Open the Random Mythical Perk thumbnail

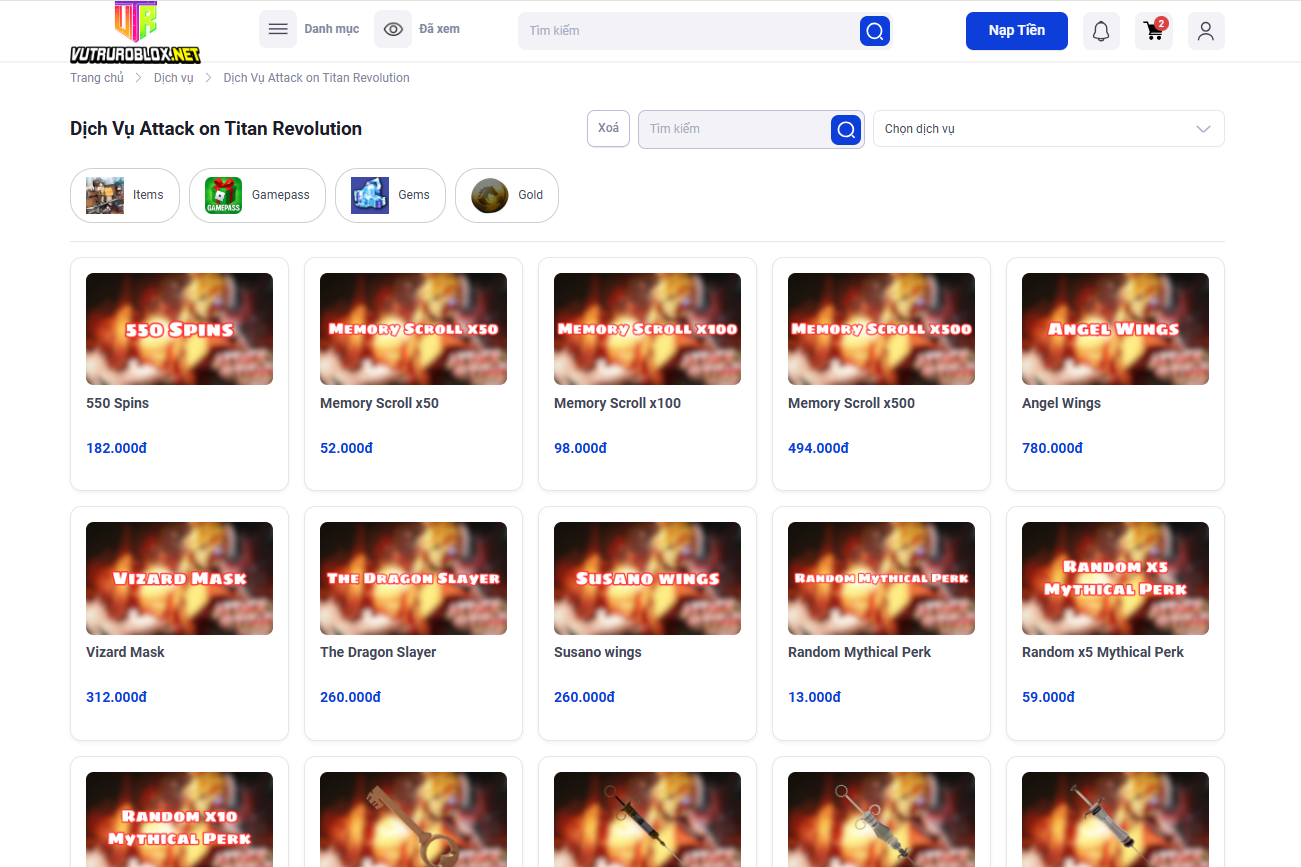coord(882,578)
